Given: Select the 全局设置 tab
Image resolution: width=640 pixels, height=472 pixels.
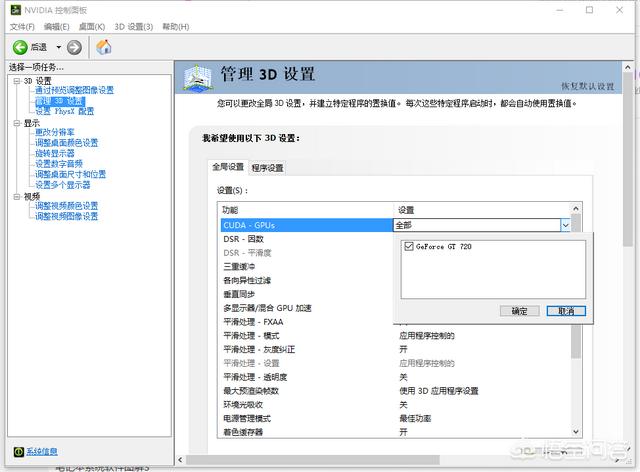Looking at the screenshot, I should click(x=227, y=166).
